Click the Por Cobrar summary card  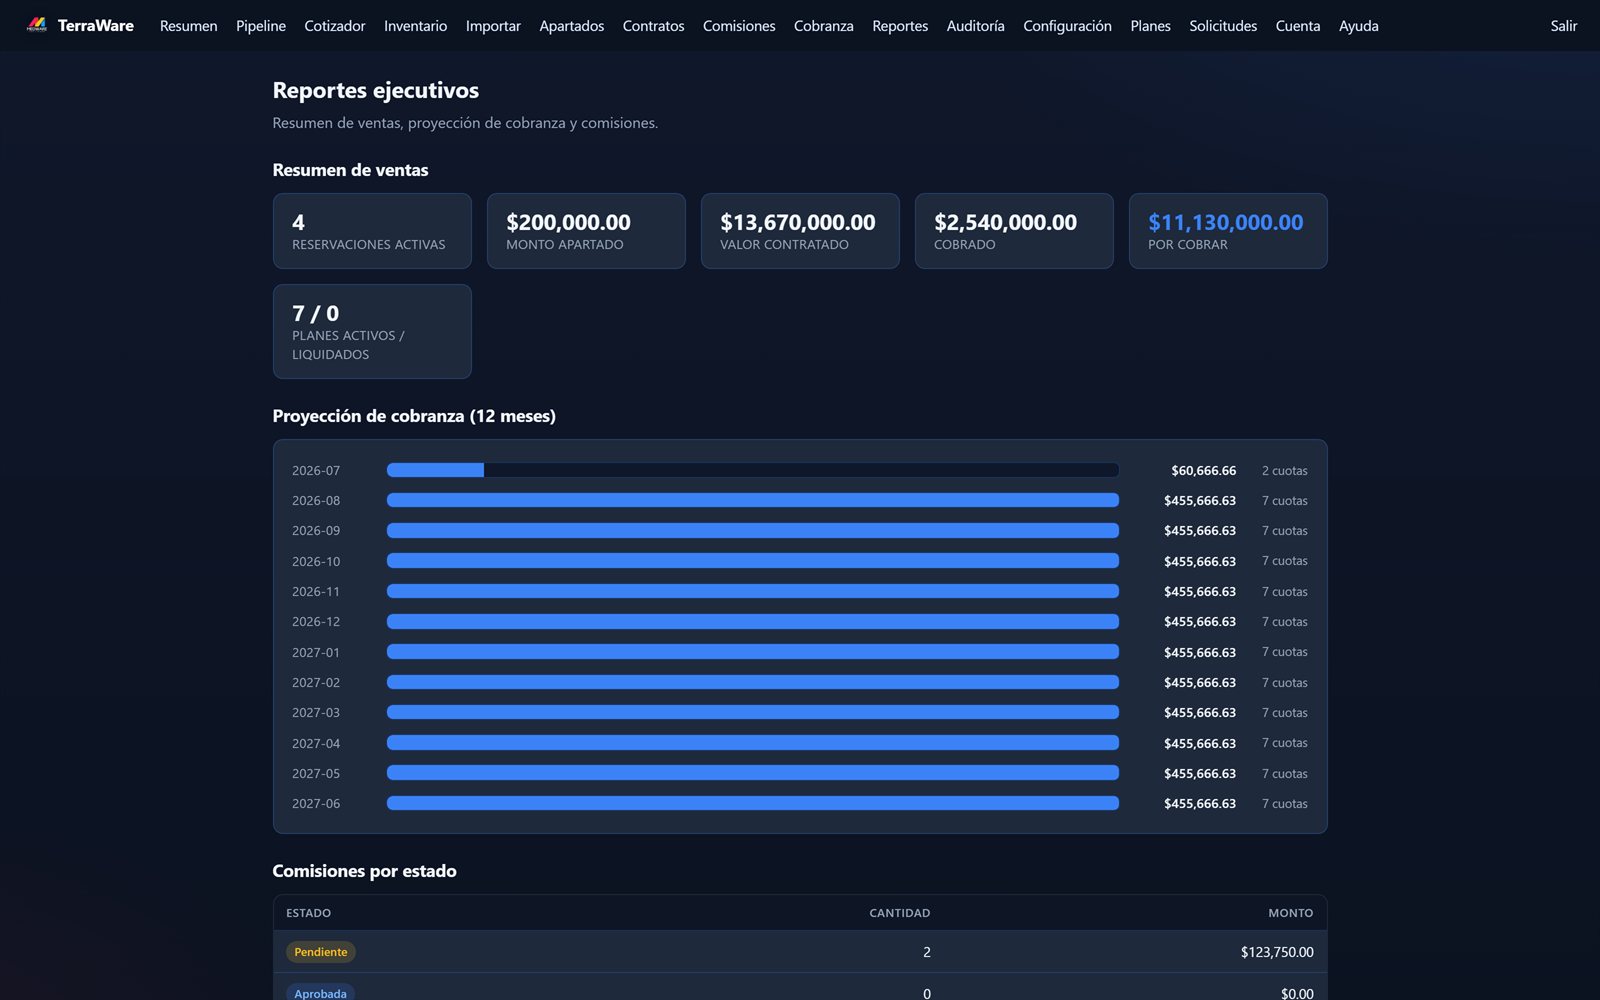coord(1228,231)
